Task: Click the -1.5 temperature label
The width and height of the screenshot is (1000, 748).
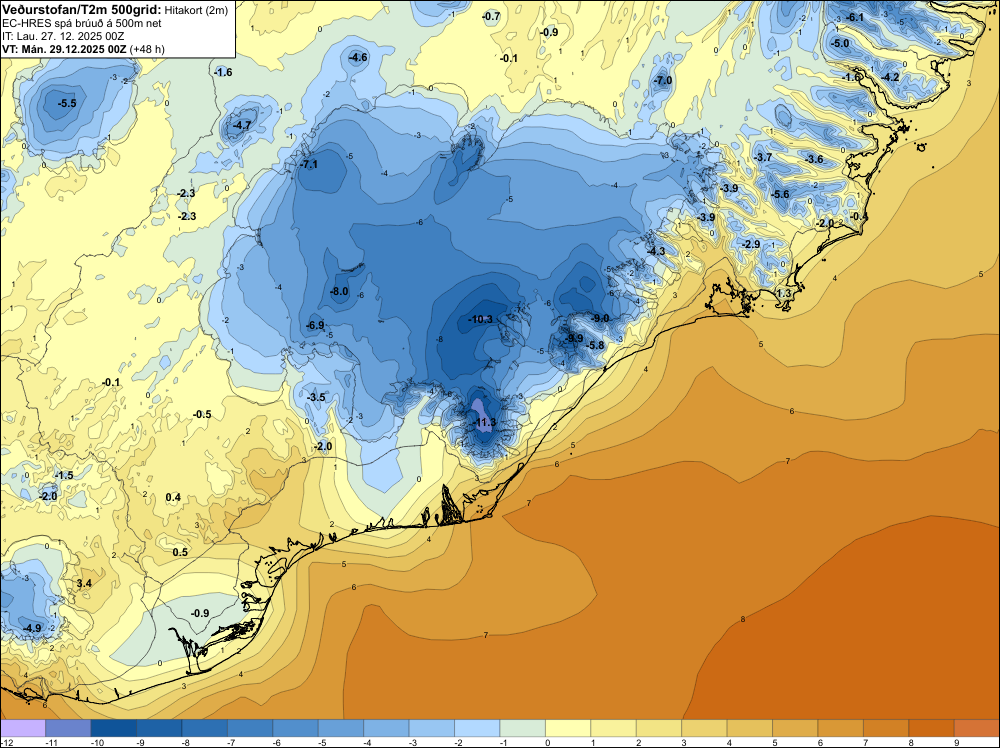Action: [64, 476]
